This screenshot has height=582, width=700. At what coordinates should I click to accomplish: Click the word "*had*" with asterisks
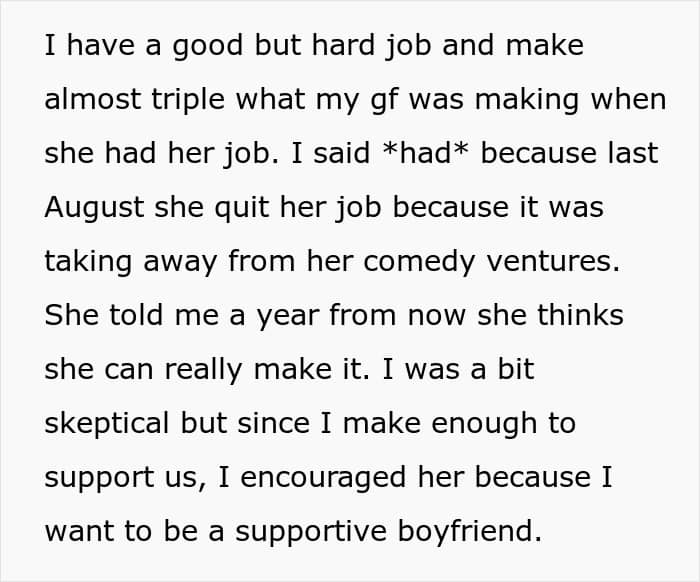point(426,153)
